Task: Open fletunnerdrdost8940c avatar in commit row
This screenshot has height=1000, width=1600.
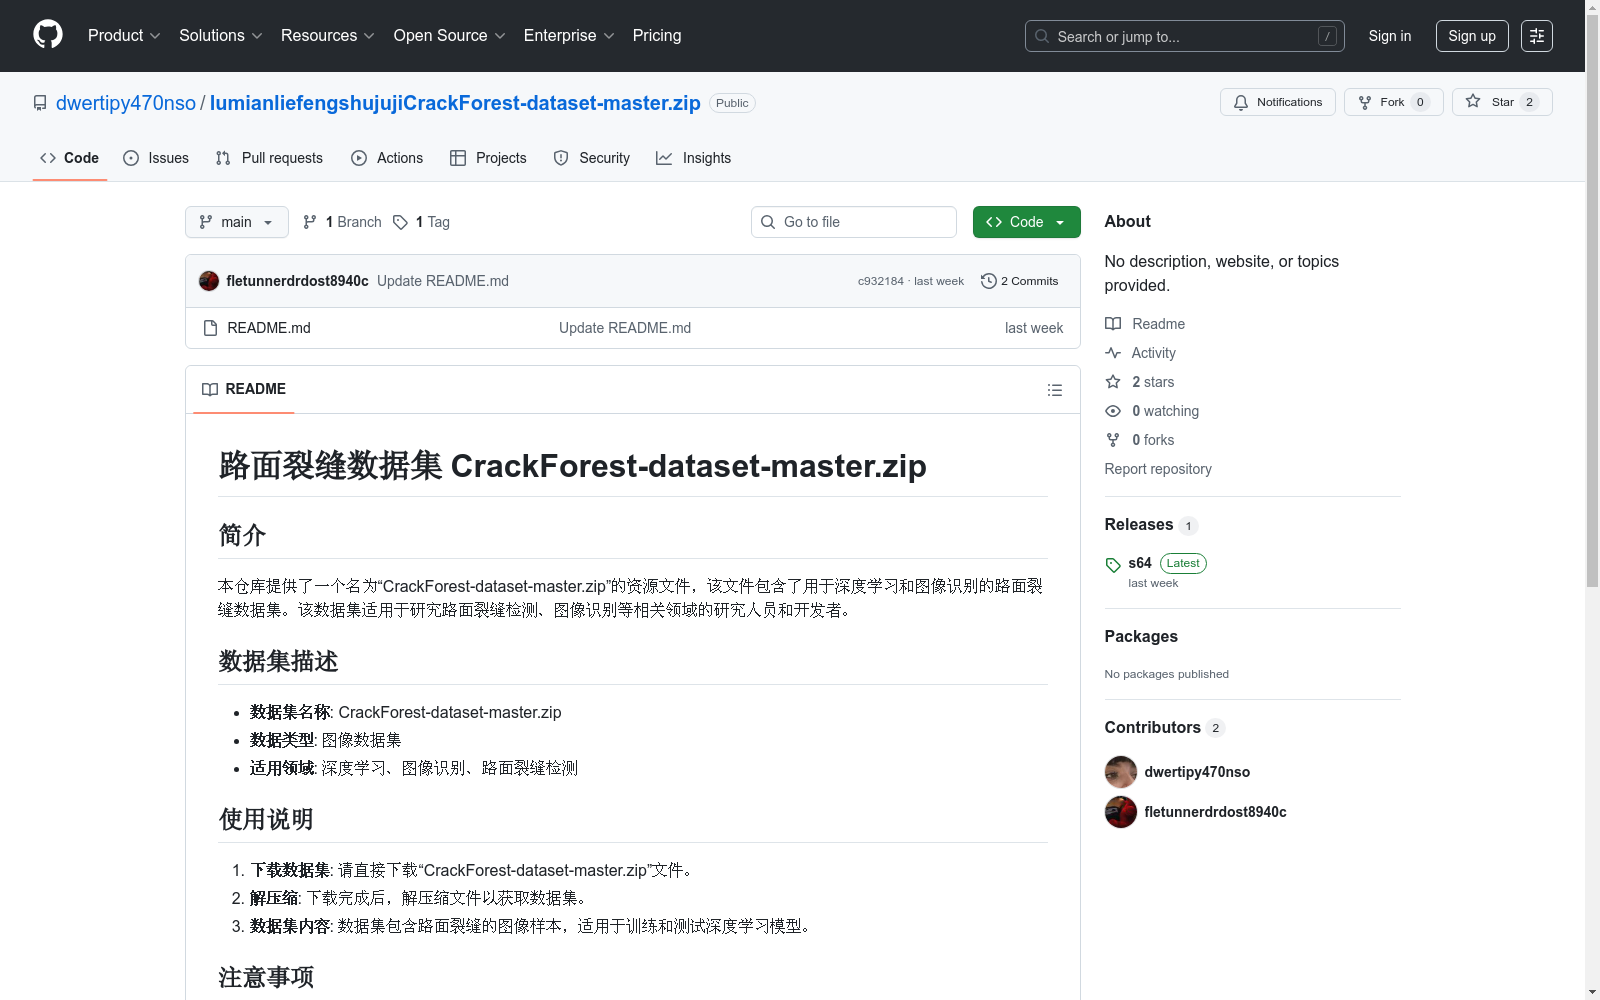Action: 209,281
